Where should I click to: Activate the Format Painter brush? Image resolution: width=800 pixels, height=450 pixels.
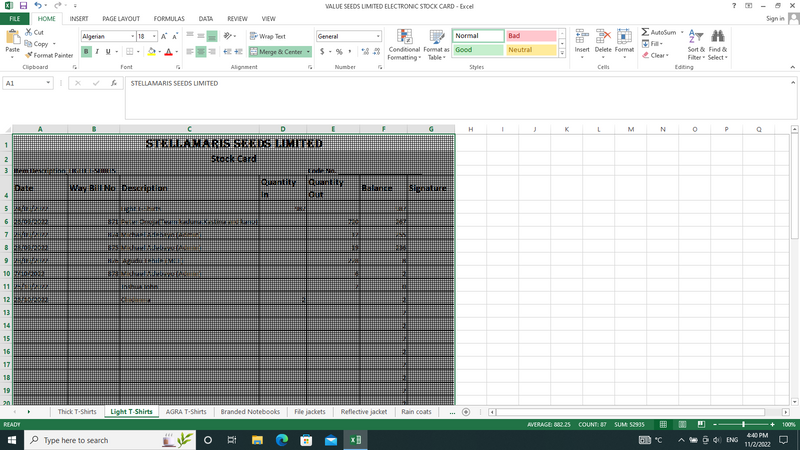pos(29,55)
